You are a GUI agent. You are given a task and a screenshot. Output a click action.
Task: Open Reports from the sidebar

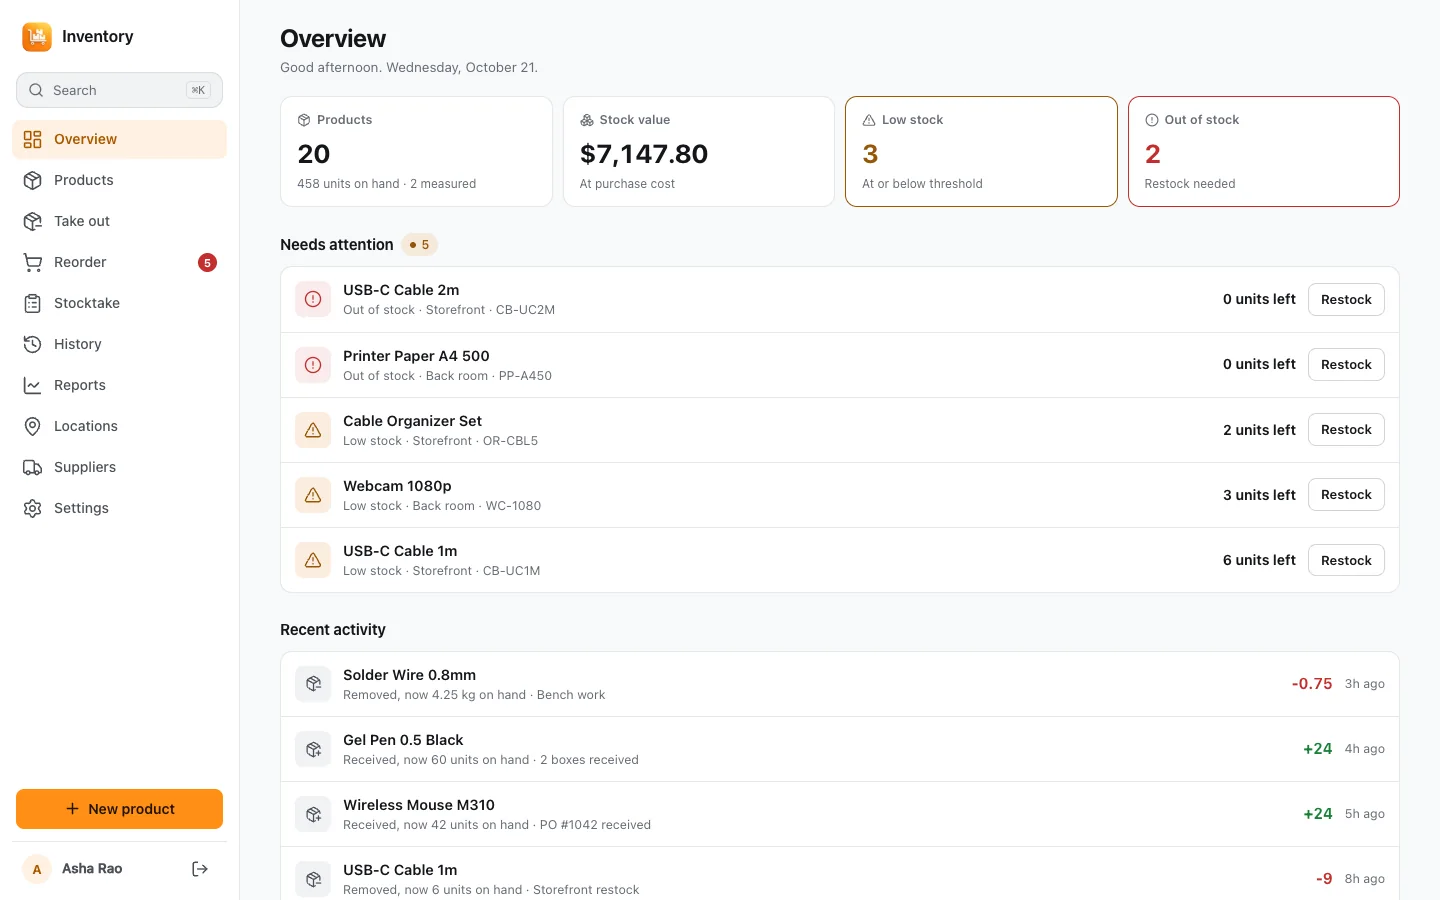(120, 385)
